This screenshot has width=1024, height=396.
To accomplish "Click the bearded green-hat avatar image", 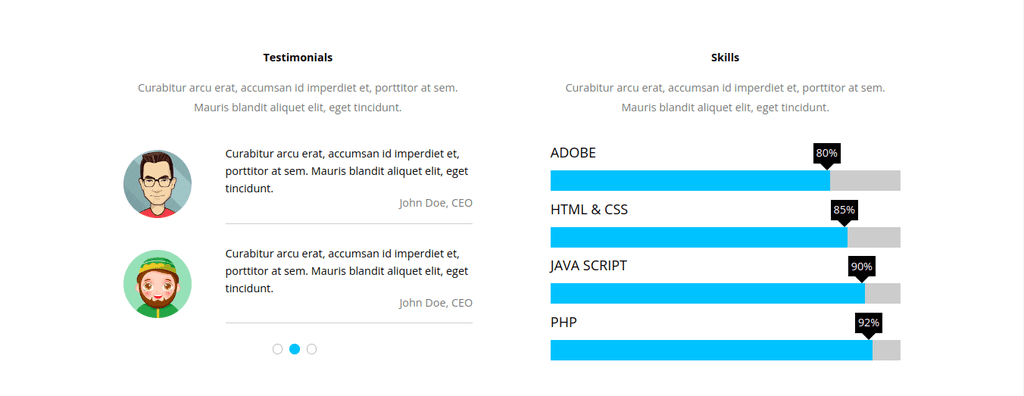I will coord(157,284).
